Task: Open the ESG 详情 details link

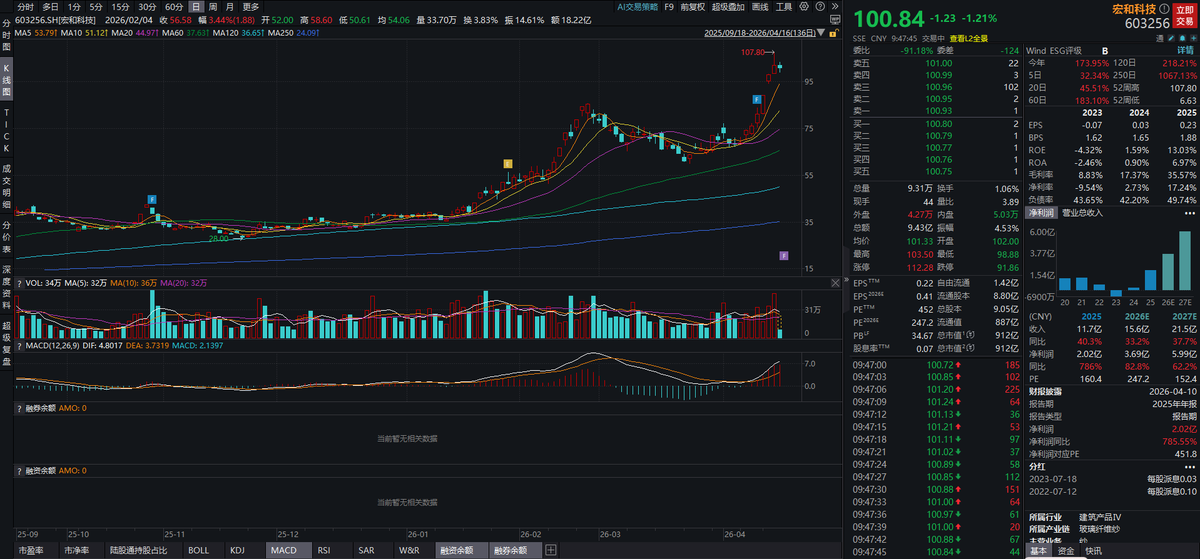Action: click(x=1185, y=50)
